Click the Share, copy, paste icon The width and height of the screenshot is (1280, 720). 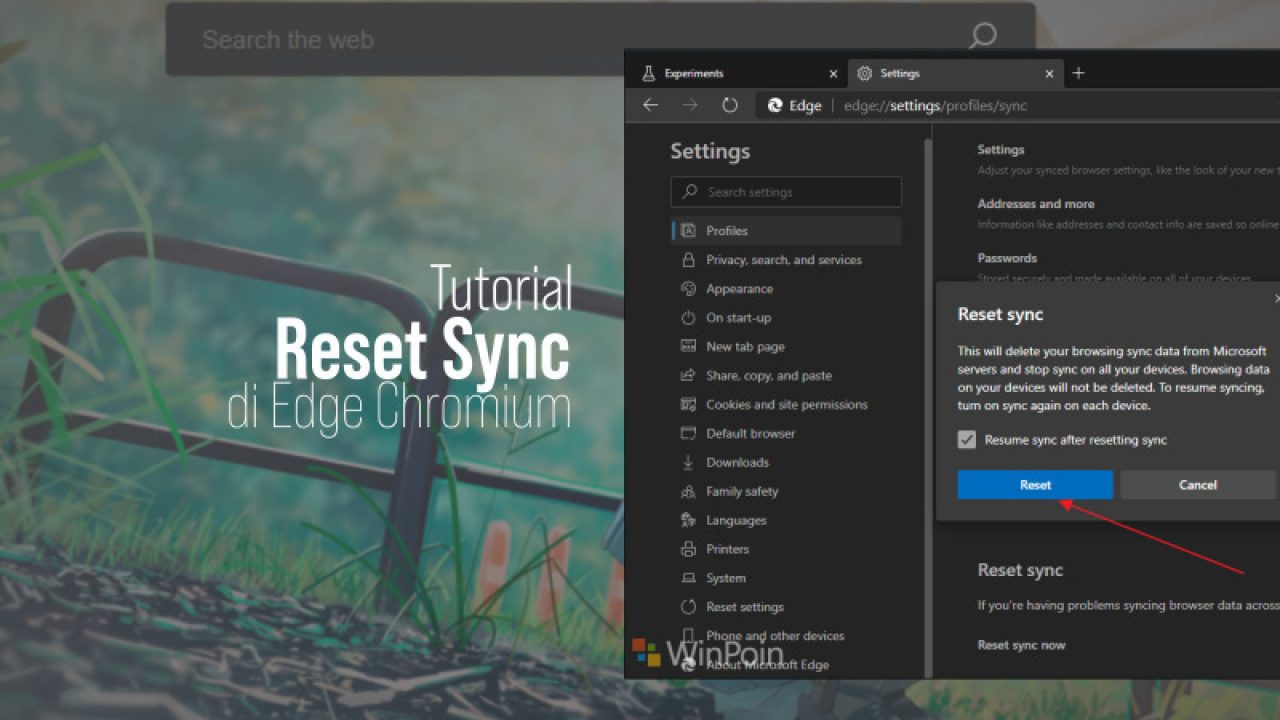(688, 376)
